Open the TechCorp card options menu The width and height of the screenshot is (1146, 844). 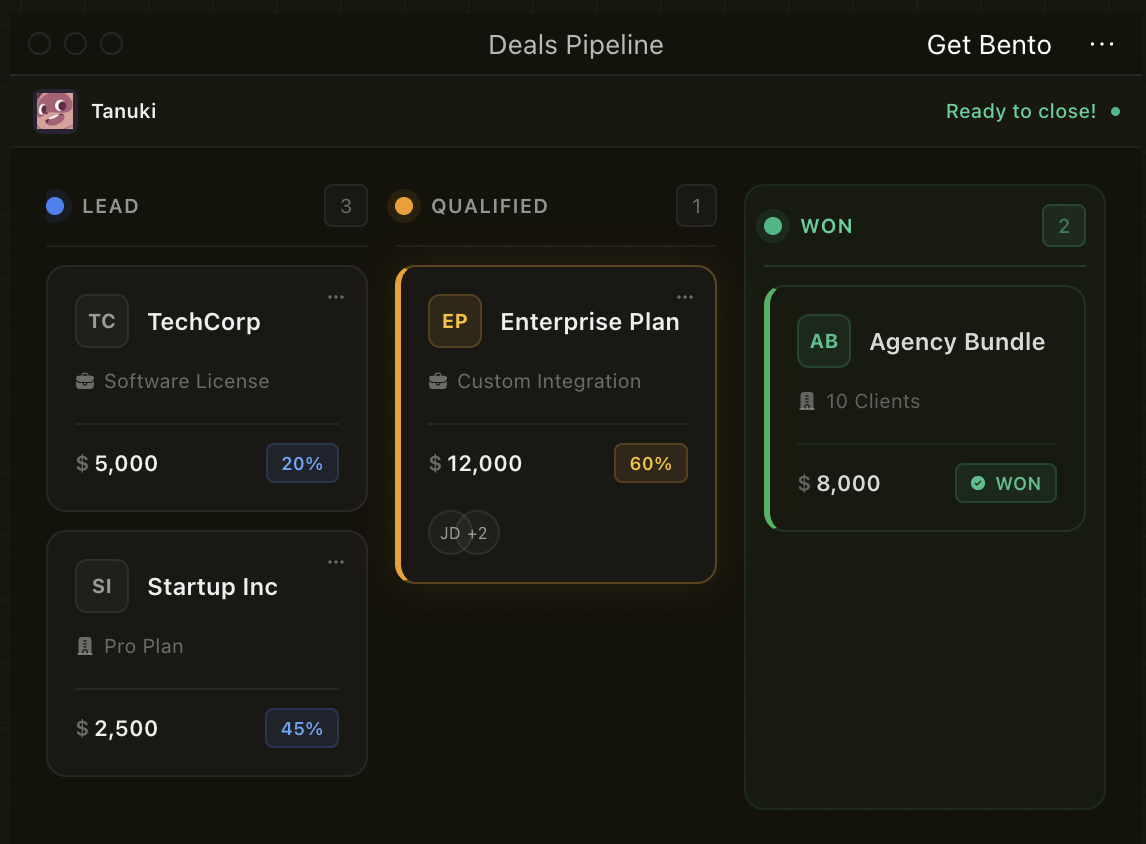click(336, 297)
